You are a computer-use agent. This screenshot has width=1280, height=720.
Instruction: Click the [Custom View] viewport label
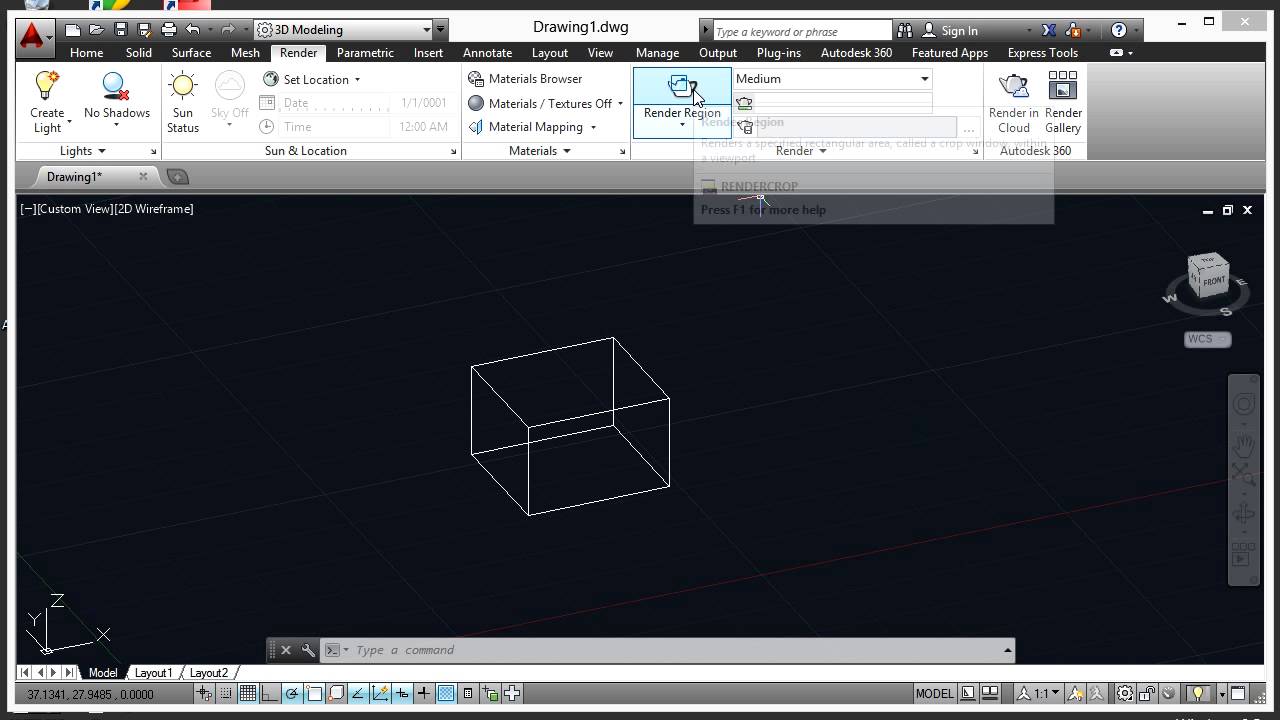(75, 209)
